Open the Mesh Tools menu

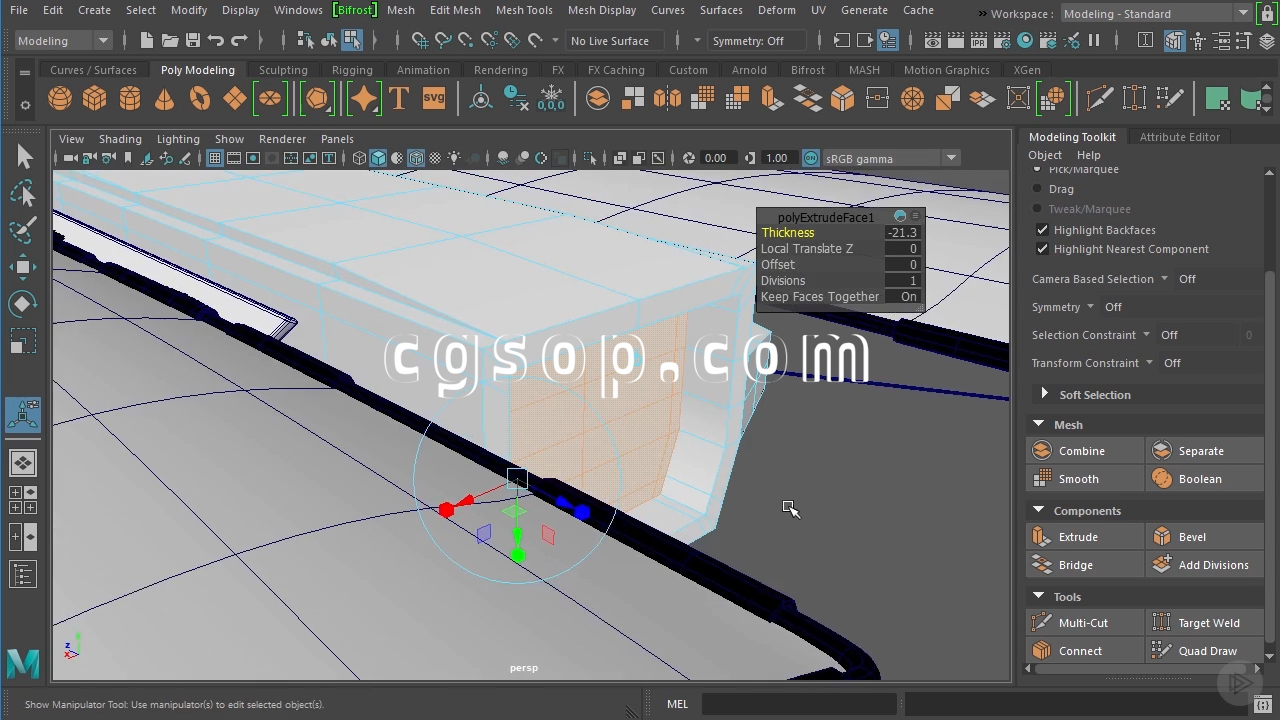524,10
